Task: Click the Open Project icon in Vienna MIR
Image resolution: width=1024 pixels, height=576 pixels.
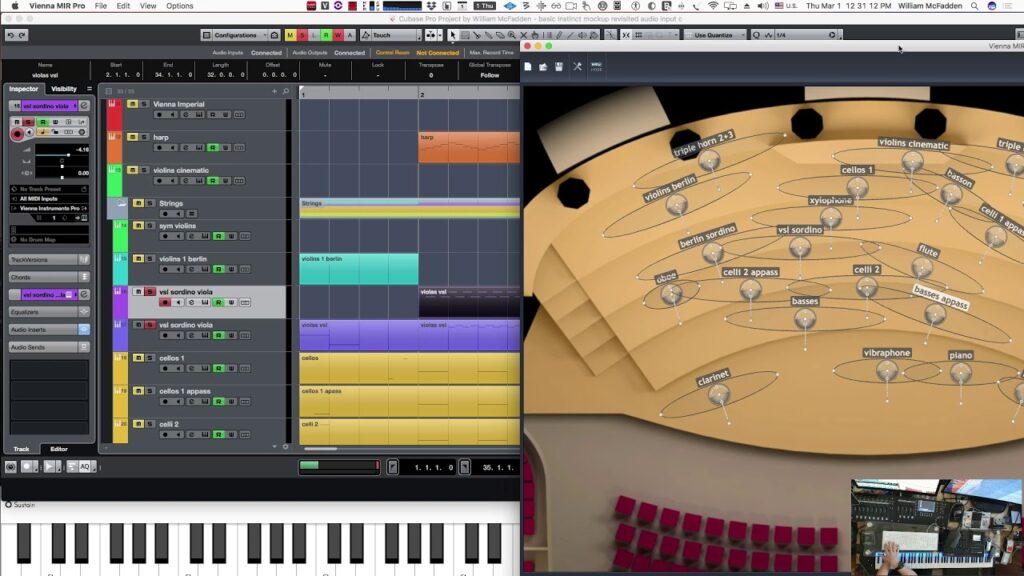Action: click(x=543, y=67)
